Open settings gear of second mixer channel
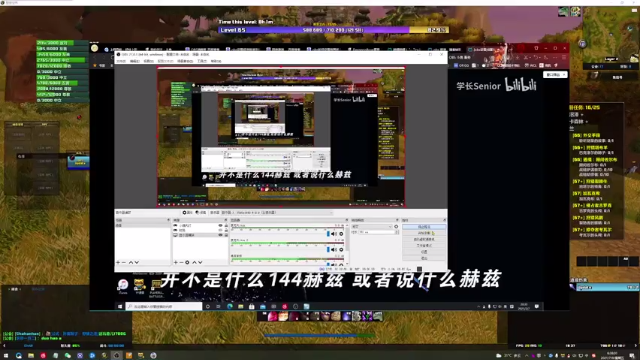This screenshot has height=360, width=640. pos(341,249)
